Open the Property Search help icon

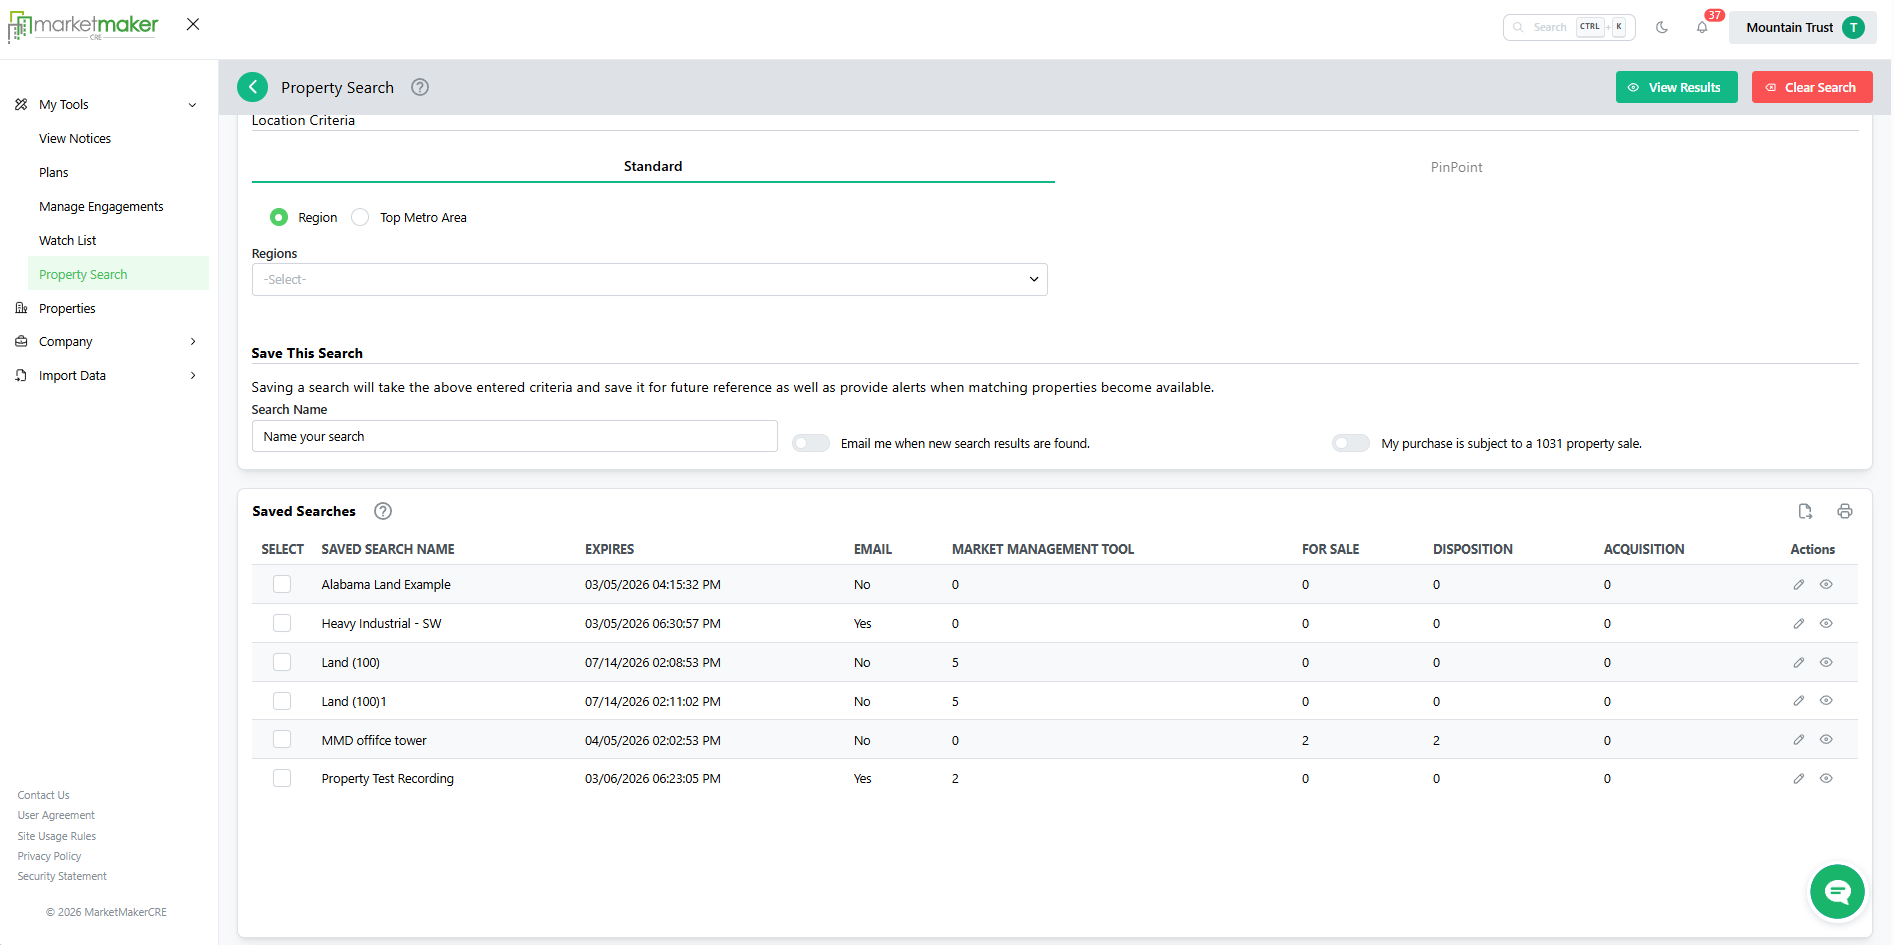pyautogui.click(x=420, y=87)
